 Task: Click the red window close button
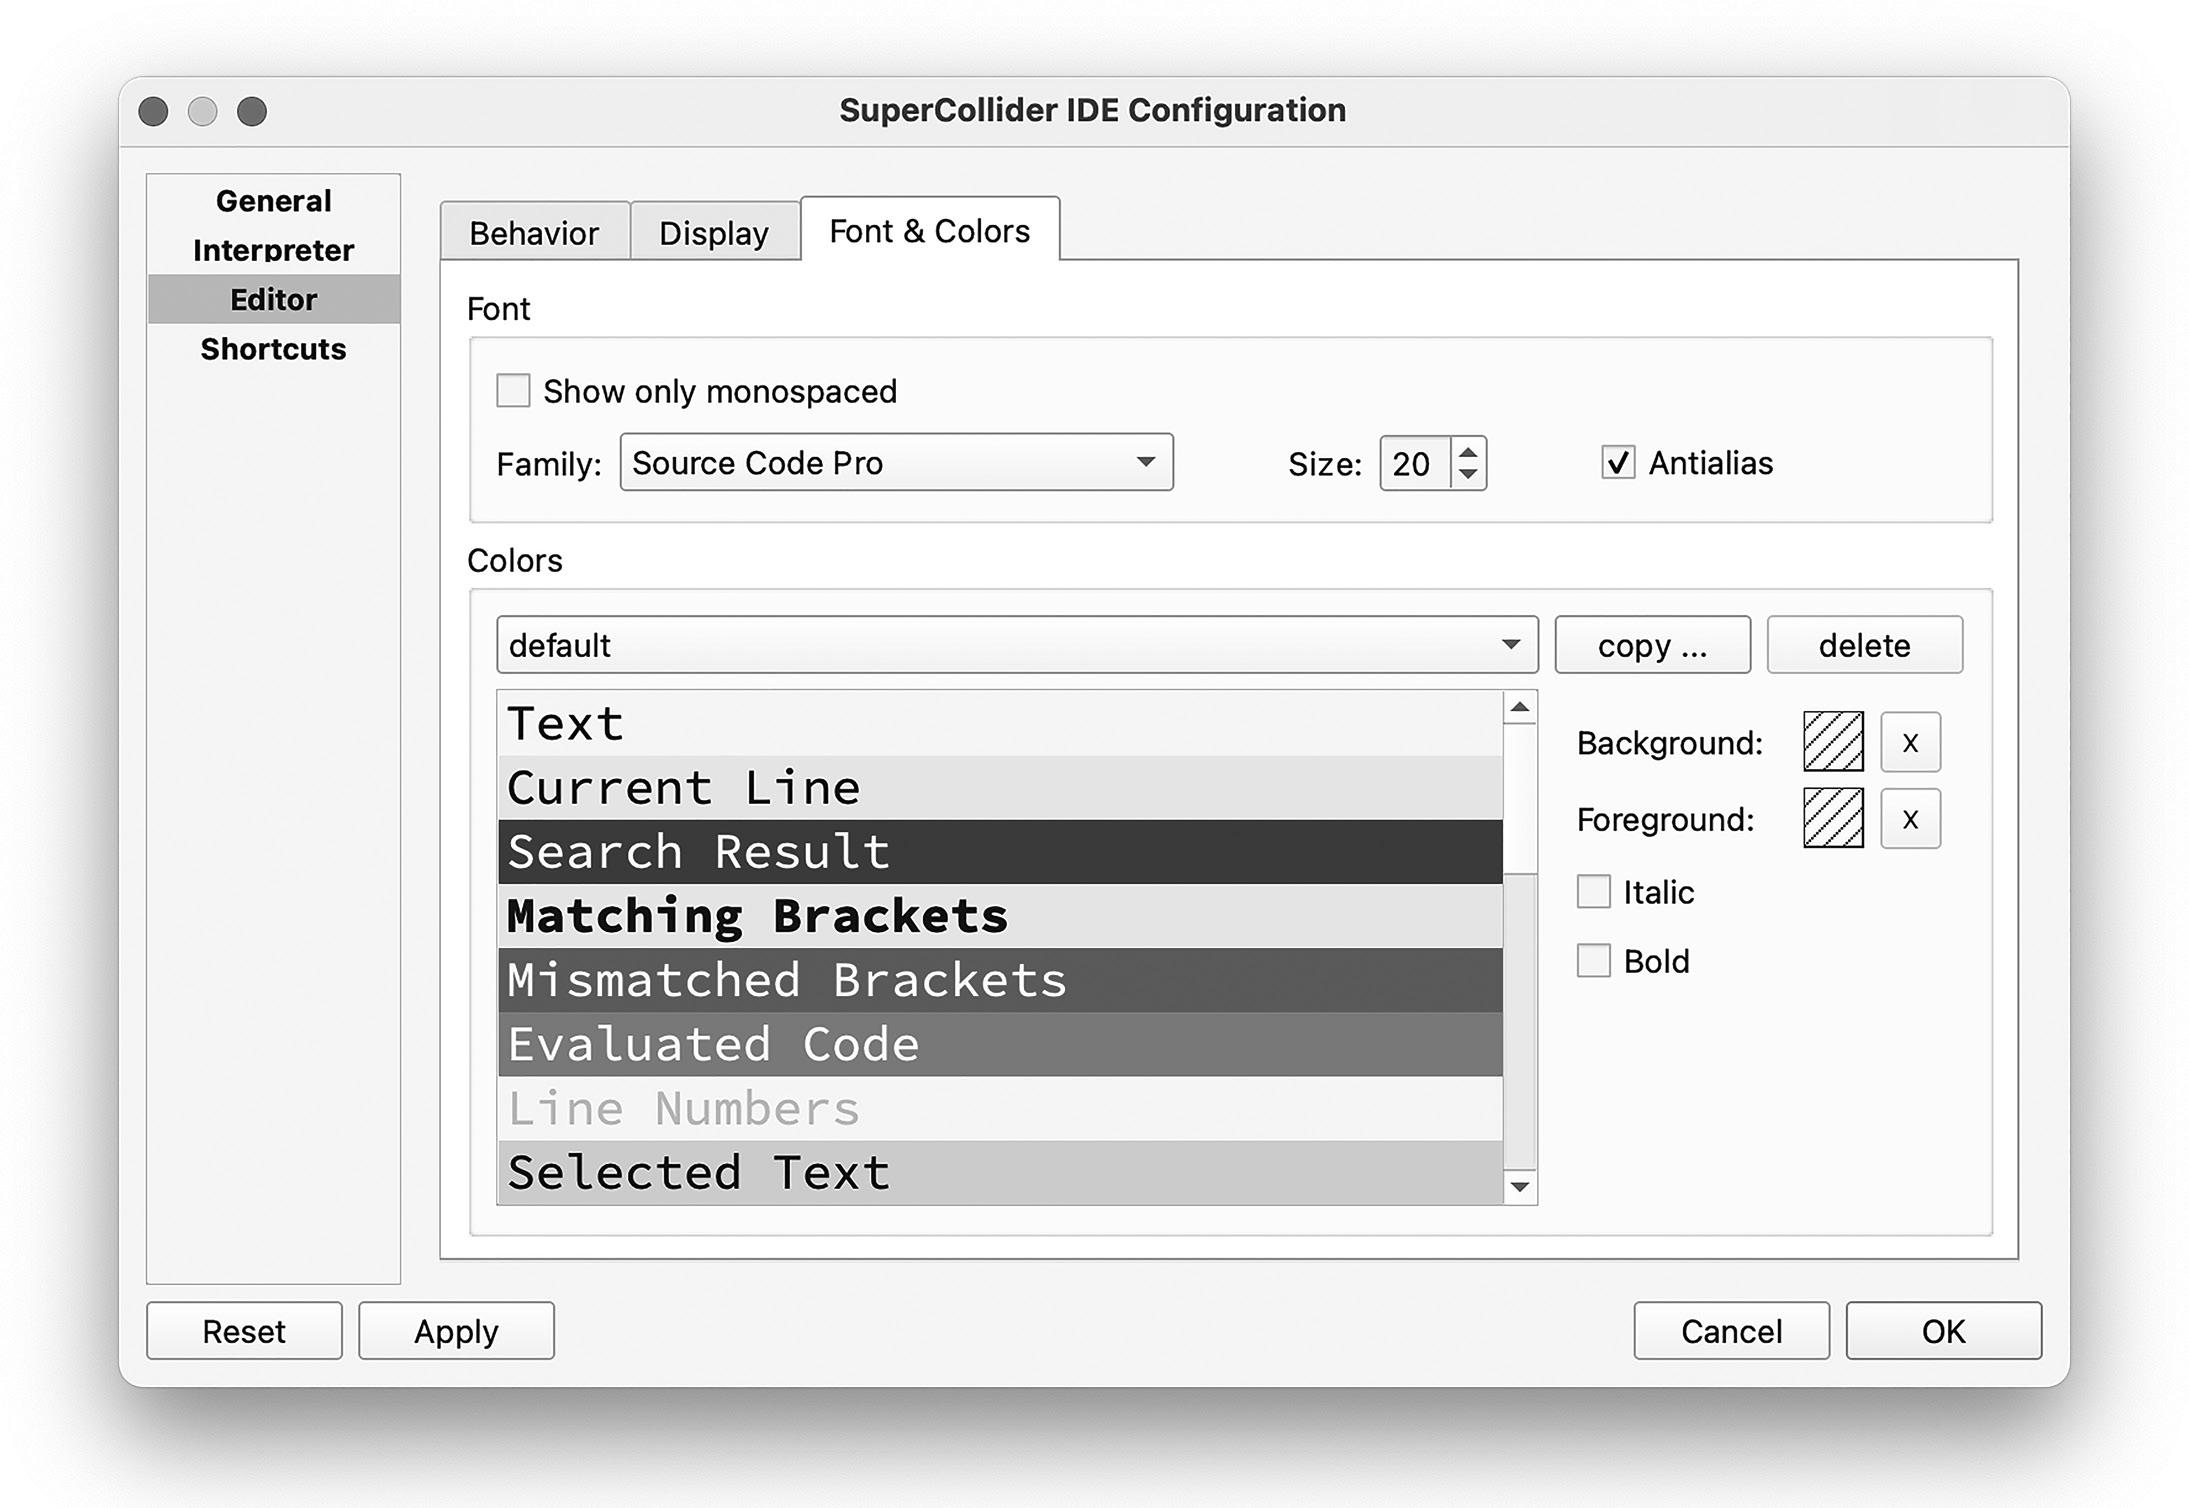click(x=153, y=111)
